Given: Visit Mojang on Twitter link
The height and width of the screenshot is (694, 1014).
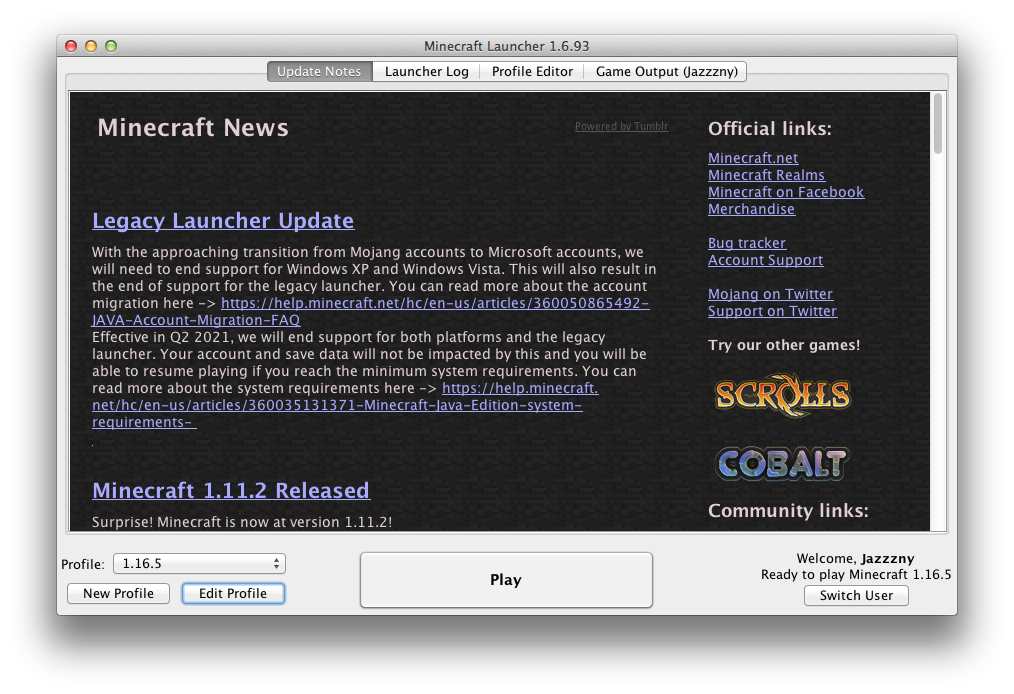Looking at the screenshot, I should click(x=770, y=294).
